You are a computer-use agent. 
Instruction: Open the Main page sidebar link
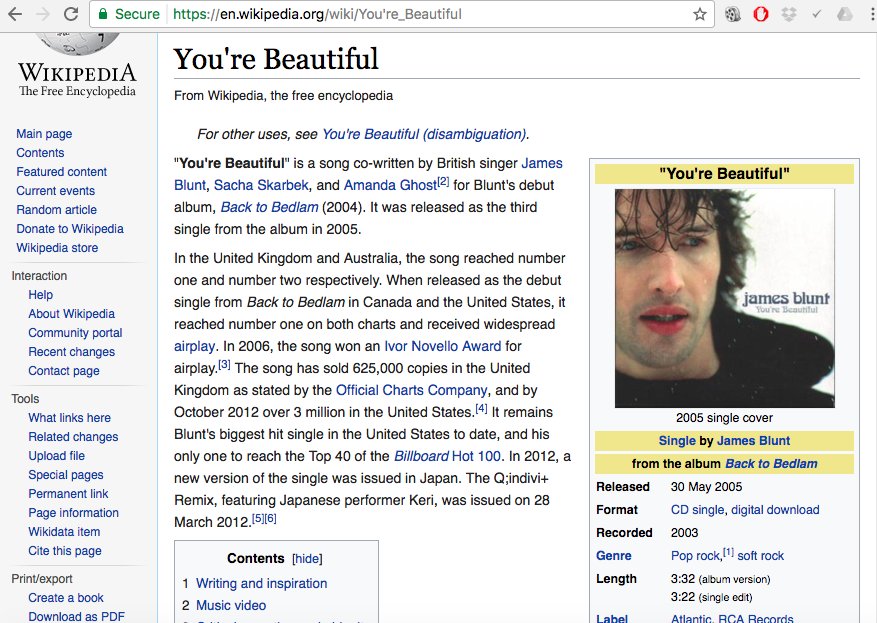tap(44, 134)
